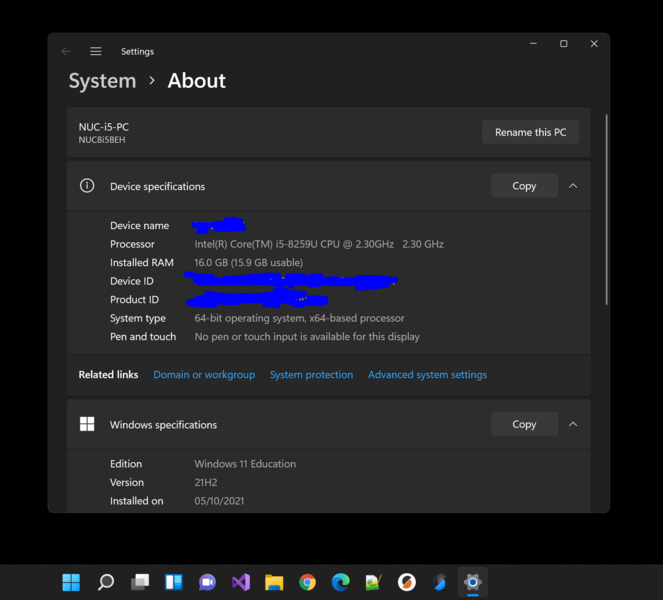The height and width of the screenshot is (600, 663).
Task: Click the 05/10/2021 installed on date
Action: pos(219,501)
